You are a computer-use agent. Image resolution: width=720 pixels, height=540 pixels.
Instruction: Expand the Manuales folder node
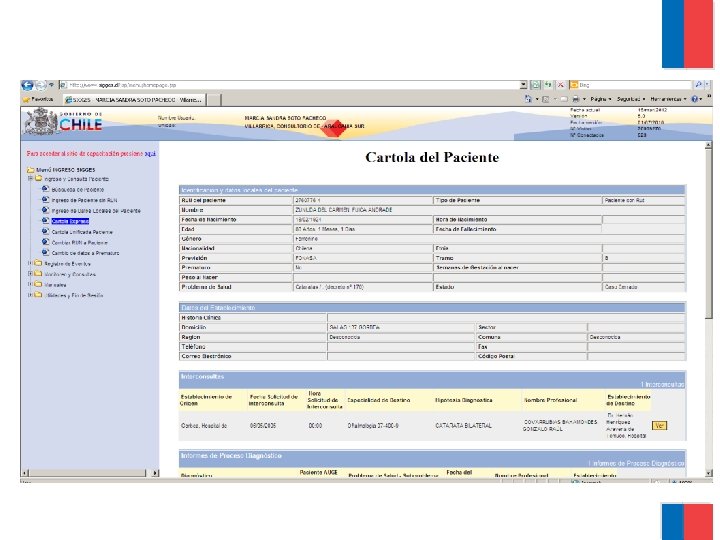(30, 284)
